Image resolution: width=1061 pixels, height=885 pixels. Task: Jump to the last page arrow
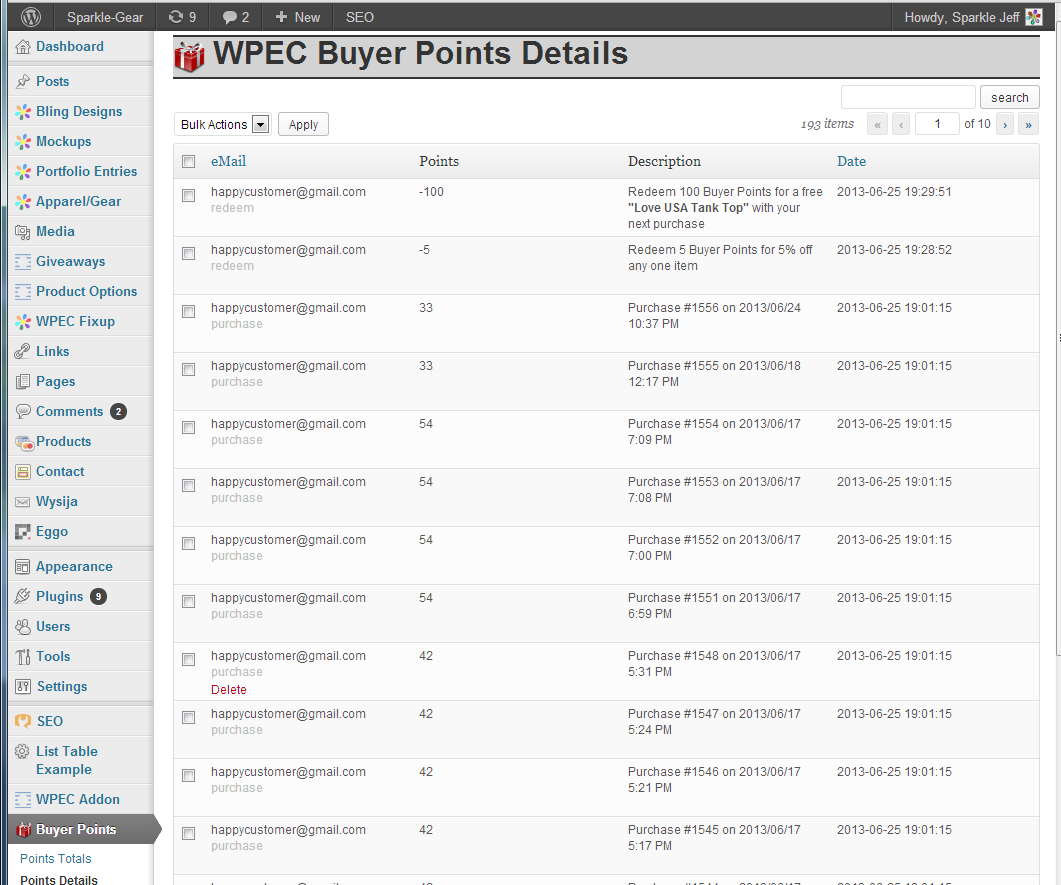[1029, 125]
